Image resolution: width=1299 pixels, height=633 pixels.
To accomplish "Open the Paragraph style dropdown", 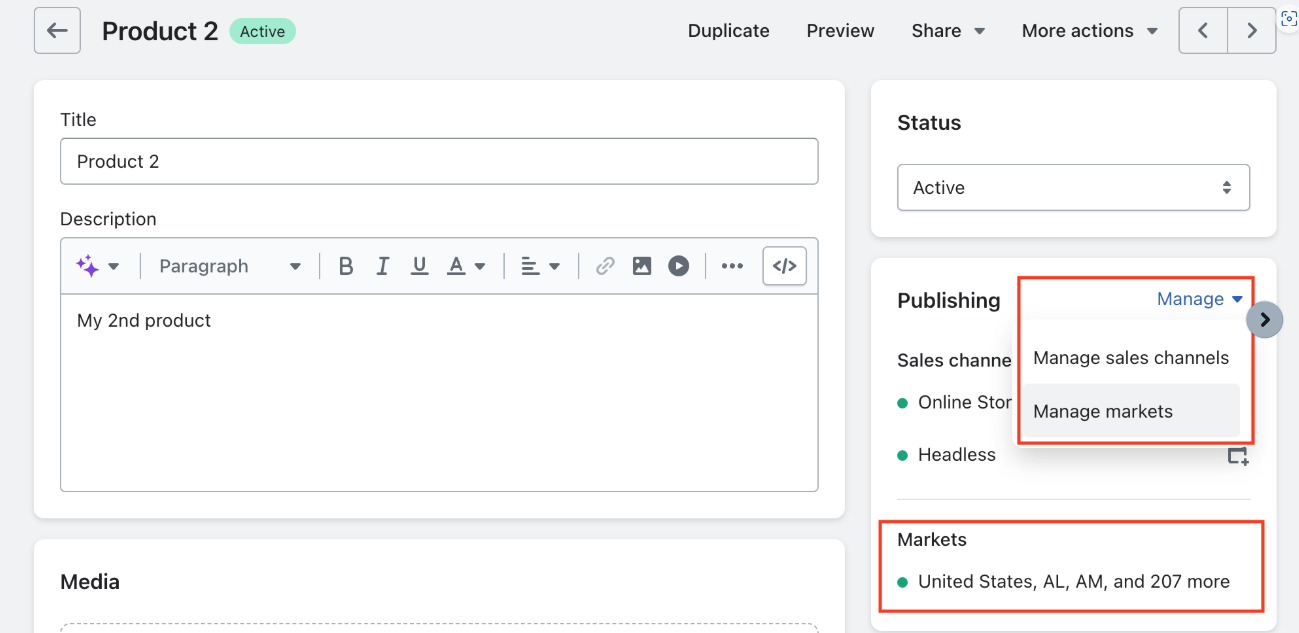I will tap(230, 266).
